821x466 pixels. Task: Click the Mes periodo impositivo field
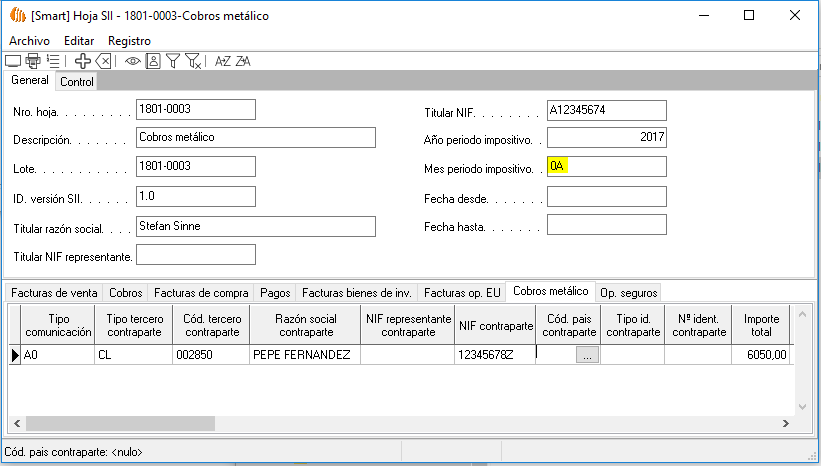(606, 167)
